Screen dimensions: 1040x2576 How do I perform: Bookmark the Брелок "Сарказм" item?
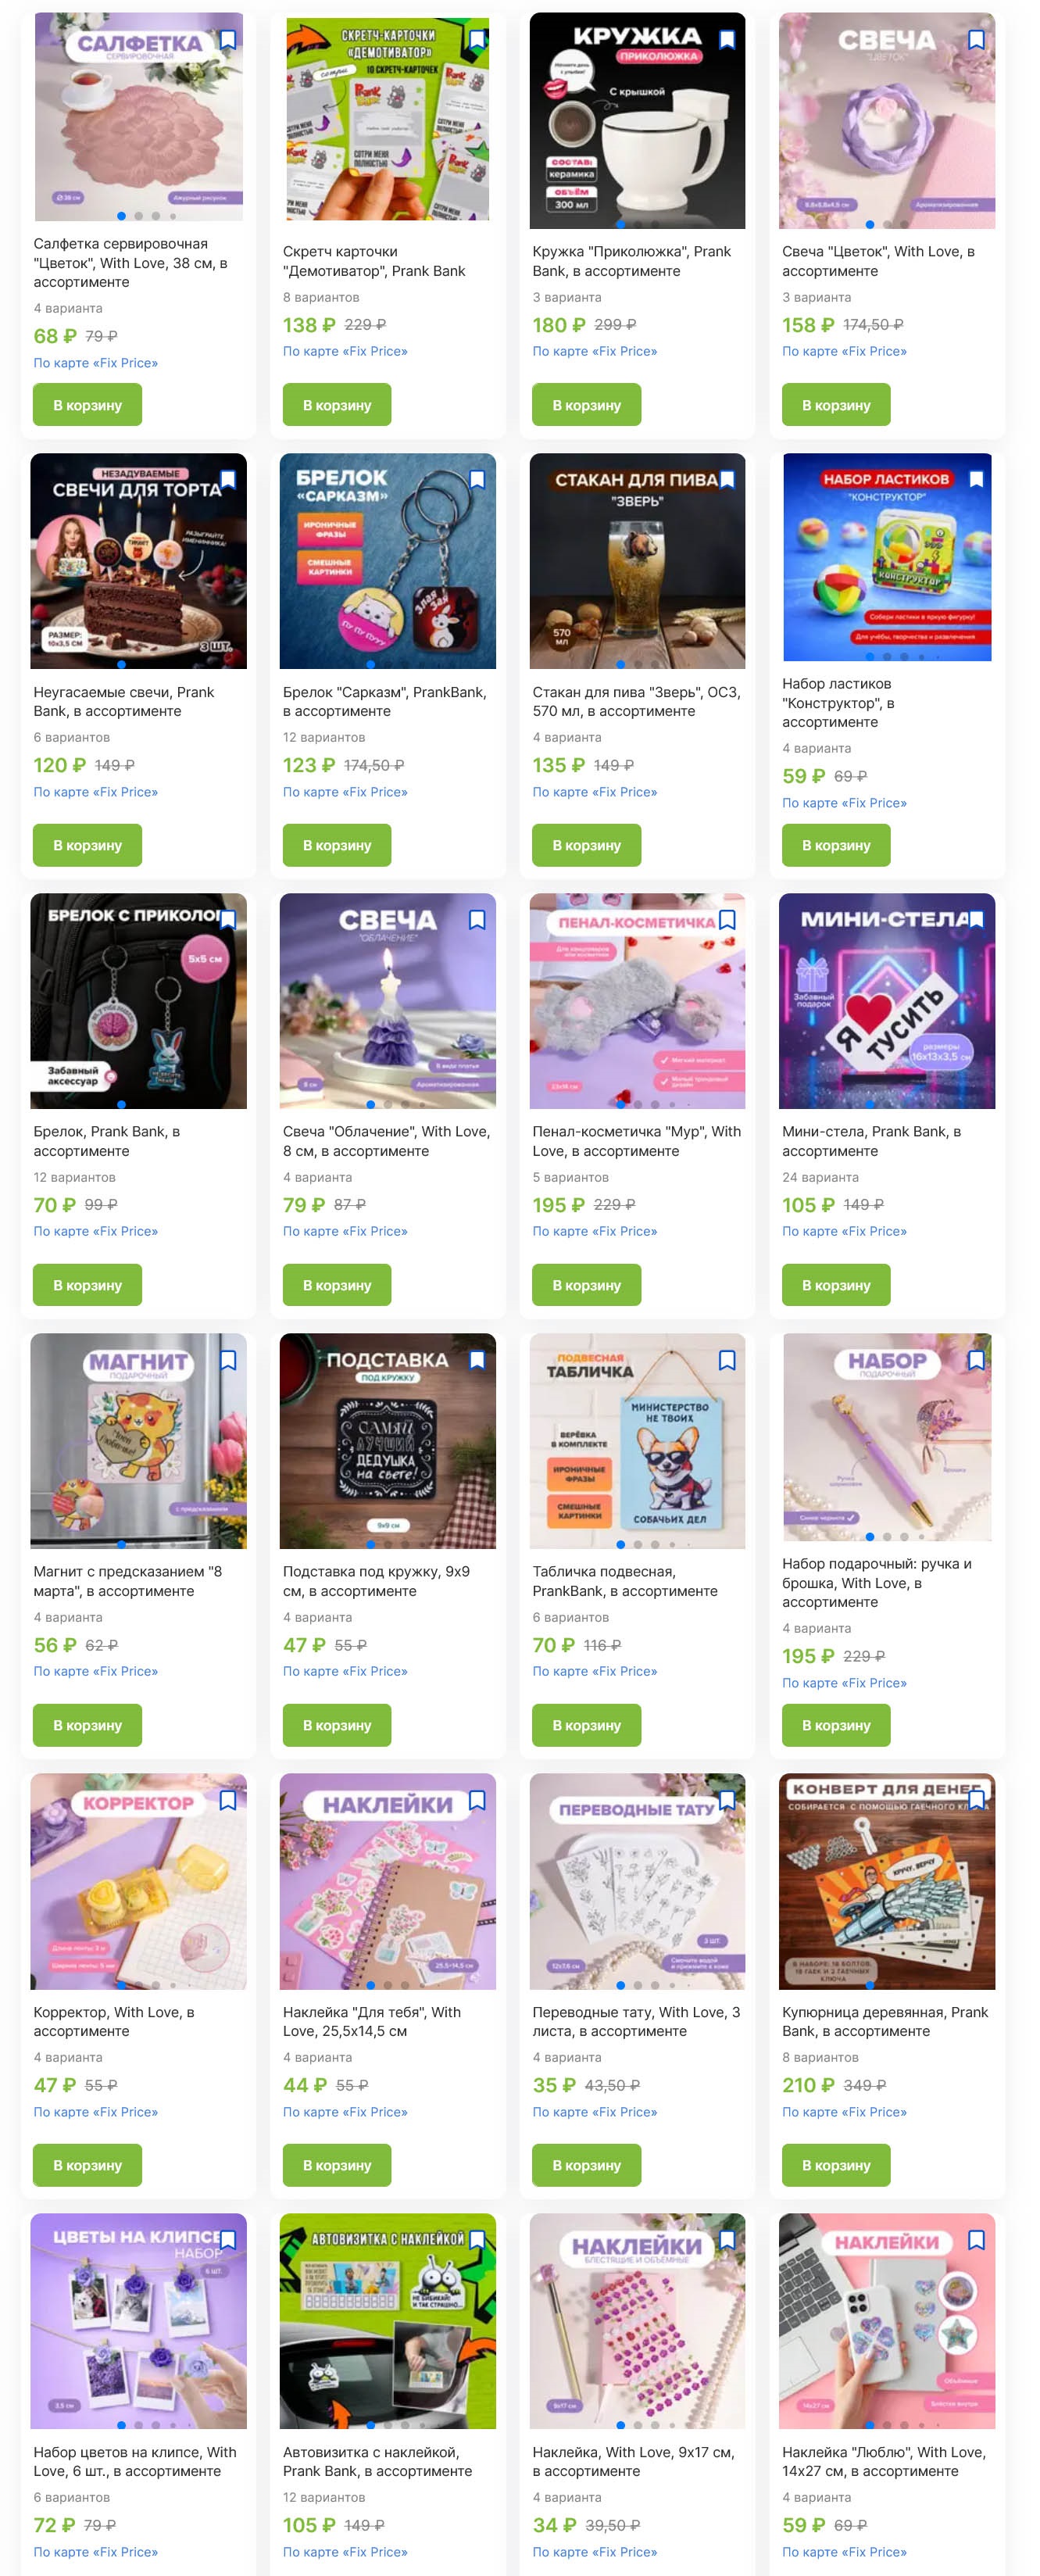click(x=477, y=480)
